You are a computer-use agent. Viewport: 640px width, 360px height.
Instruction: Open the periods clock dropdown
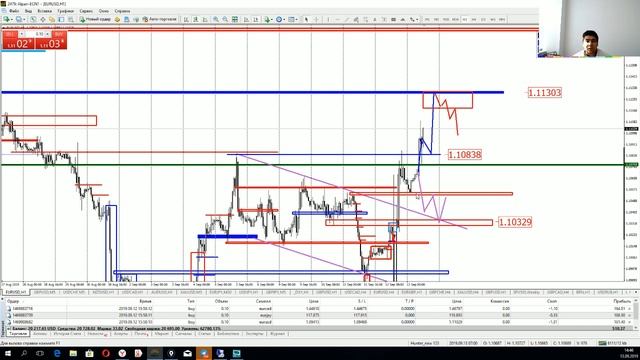click(280, 19)
